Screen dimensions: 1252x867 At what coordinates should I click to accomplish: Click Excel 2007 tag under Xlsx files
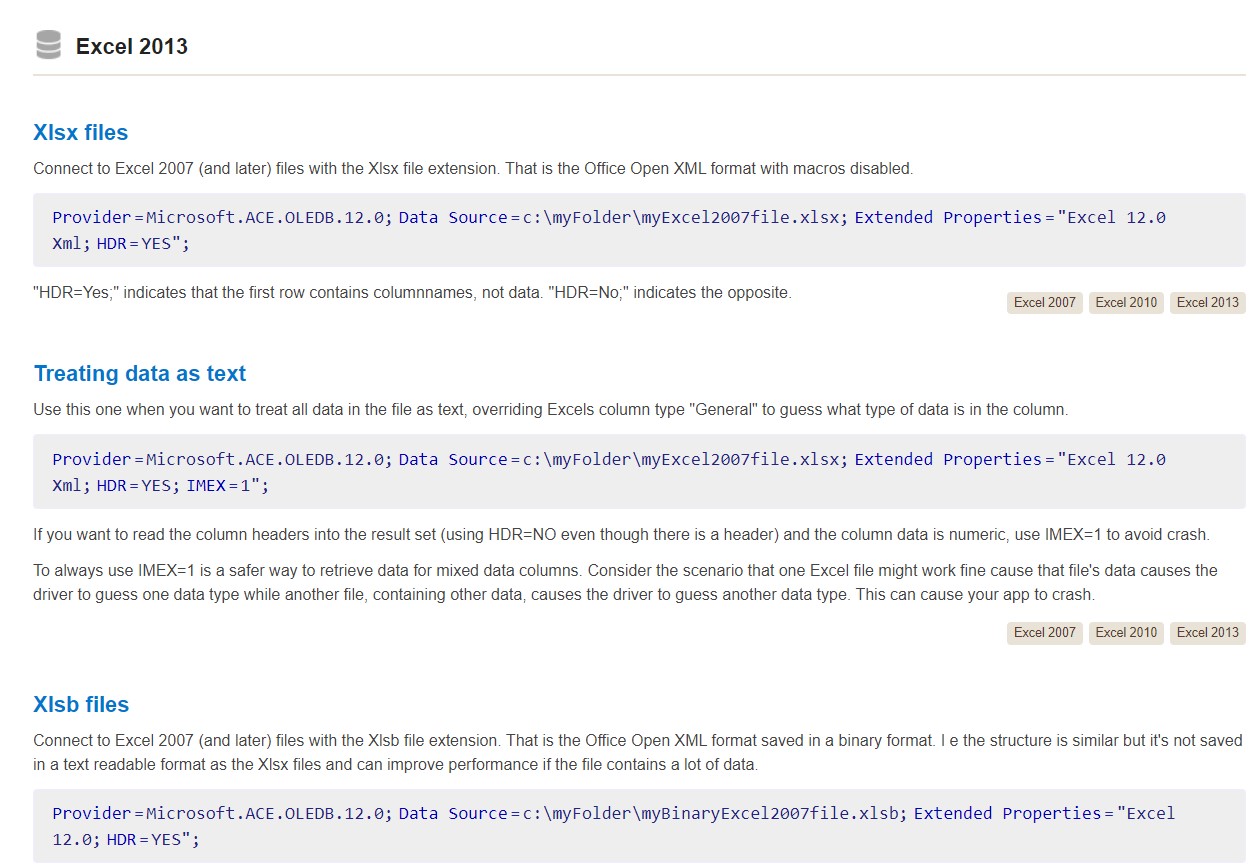click(x=1044, y=302)
